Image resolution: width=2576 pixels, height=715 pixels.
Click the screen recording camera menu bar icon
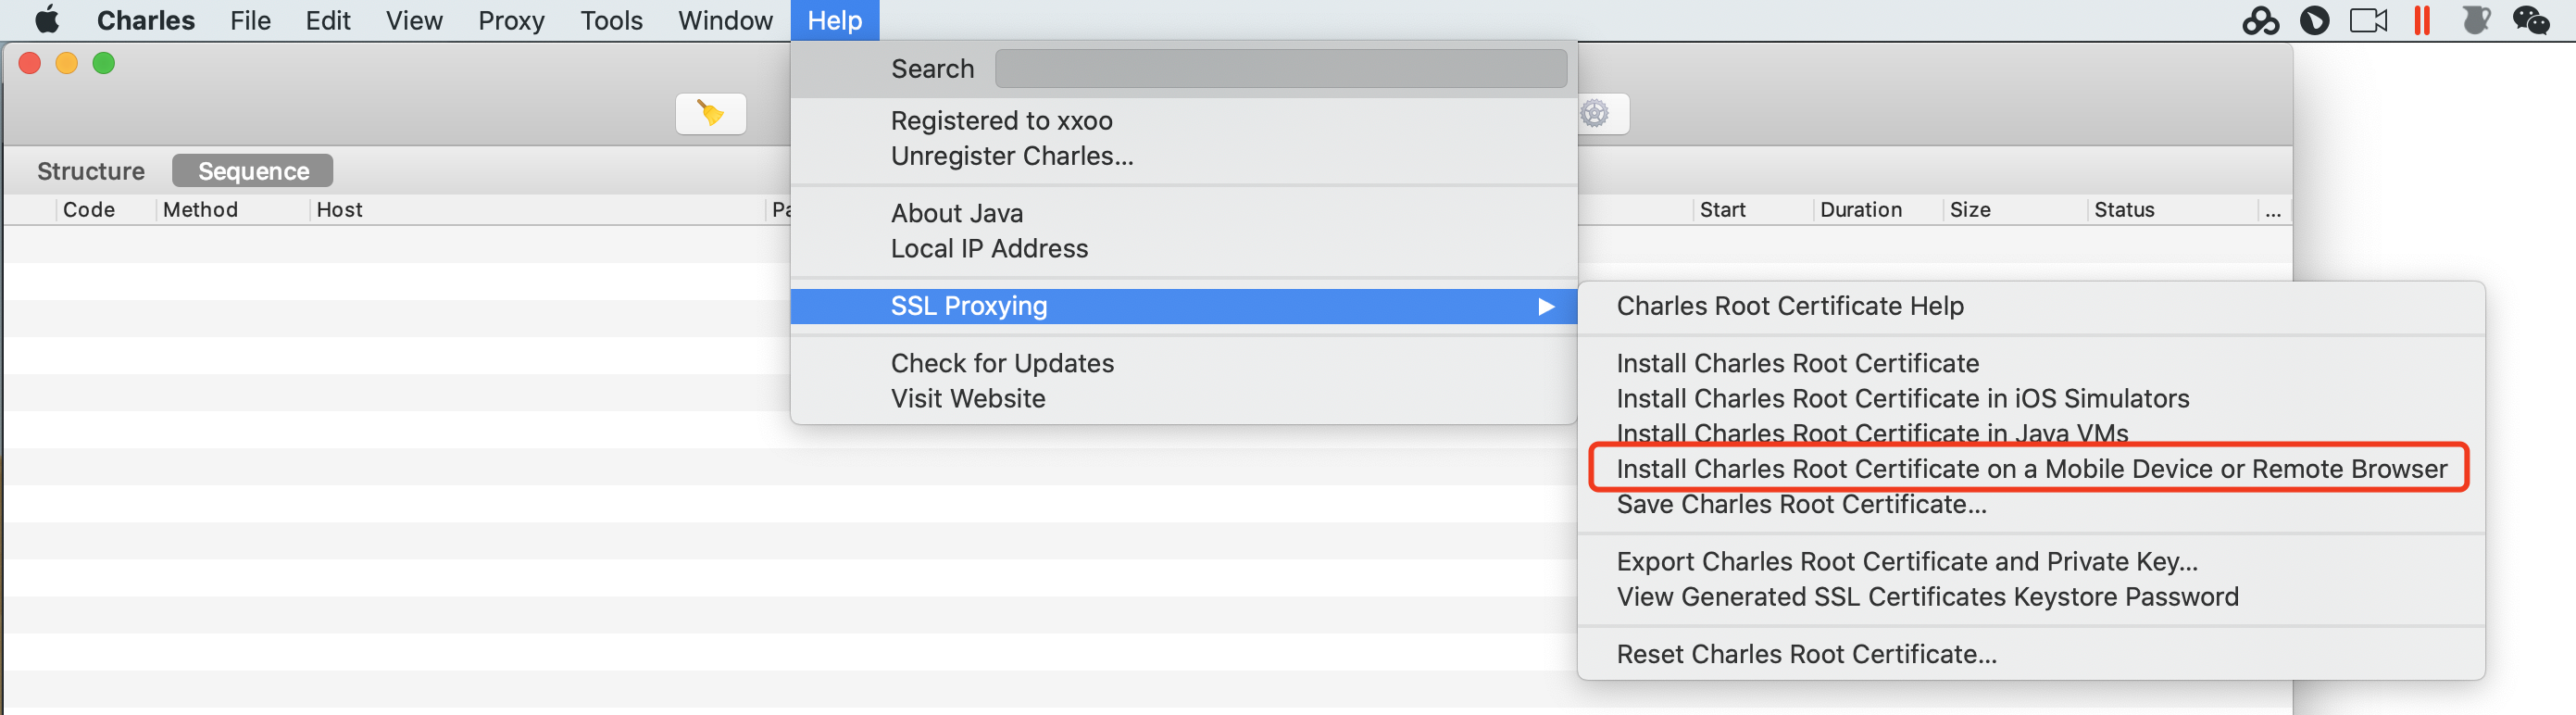click(2368, 20)
